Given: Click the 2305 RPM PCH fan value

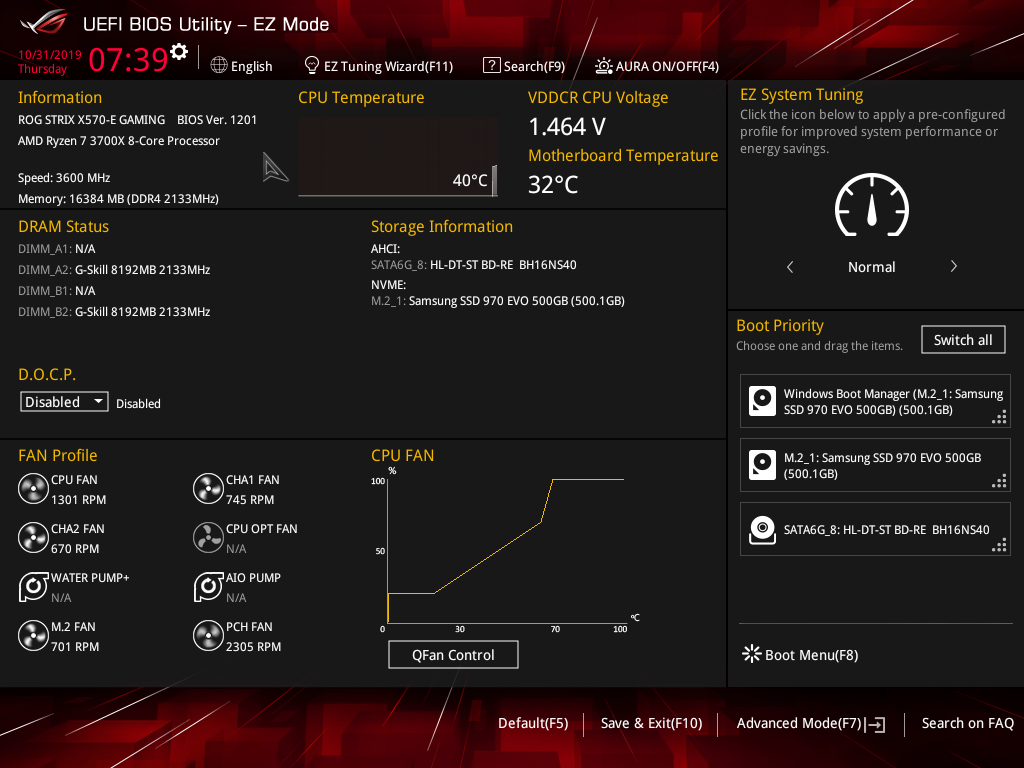Looking at the screenshot, I should [x=253, y=647].
